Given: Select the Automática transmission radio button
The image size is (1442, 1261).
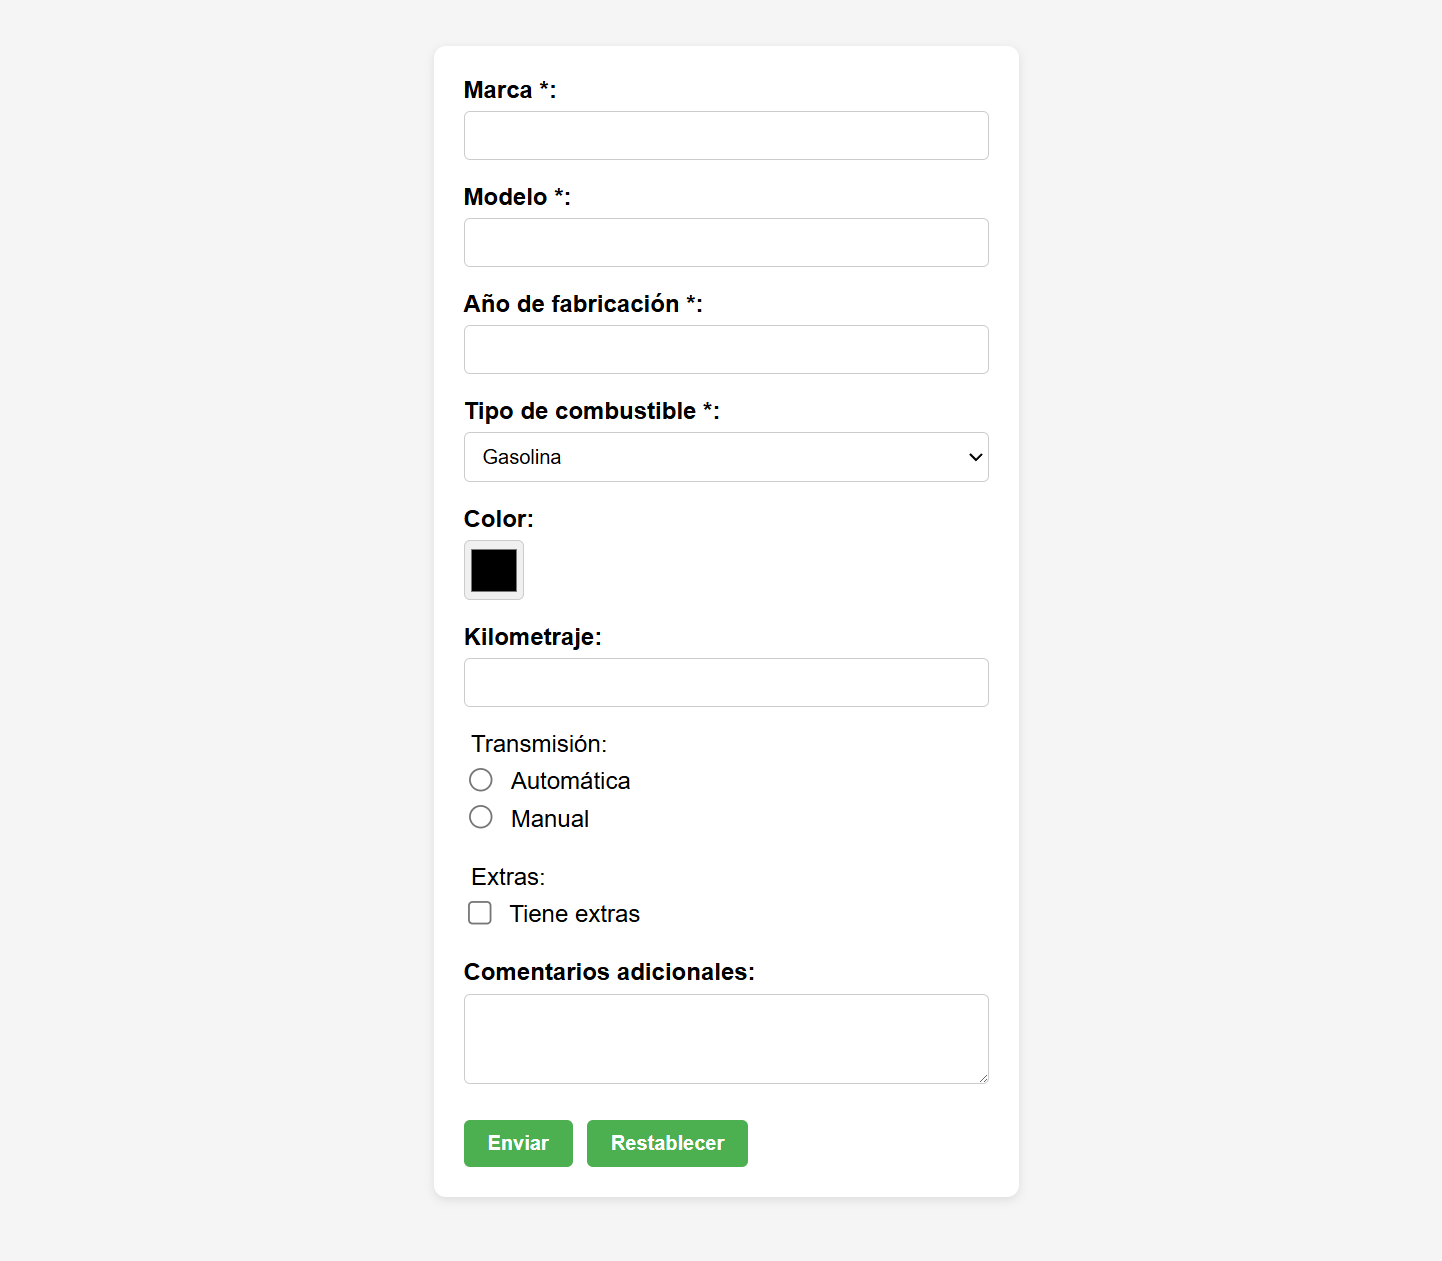Looking at the screenshot, I should (481, 780).
